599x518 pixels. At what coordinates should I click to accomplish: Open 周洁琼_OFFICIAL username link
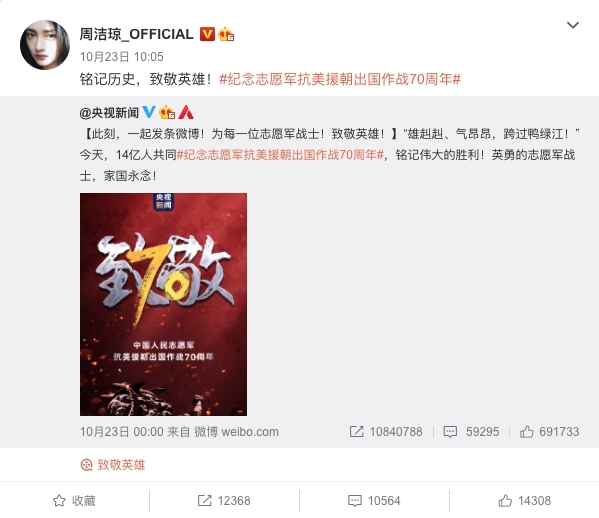pyautogui.click(x=136, y=34)
